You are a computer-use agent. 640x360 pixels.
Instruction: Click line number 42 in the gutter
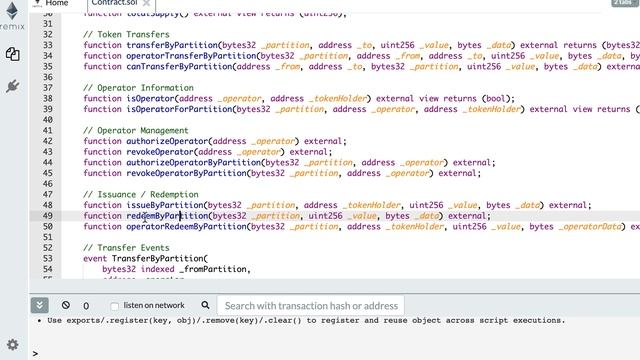click(x=48, y=141)
